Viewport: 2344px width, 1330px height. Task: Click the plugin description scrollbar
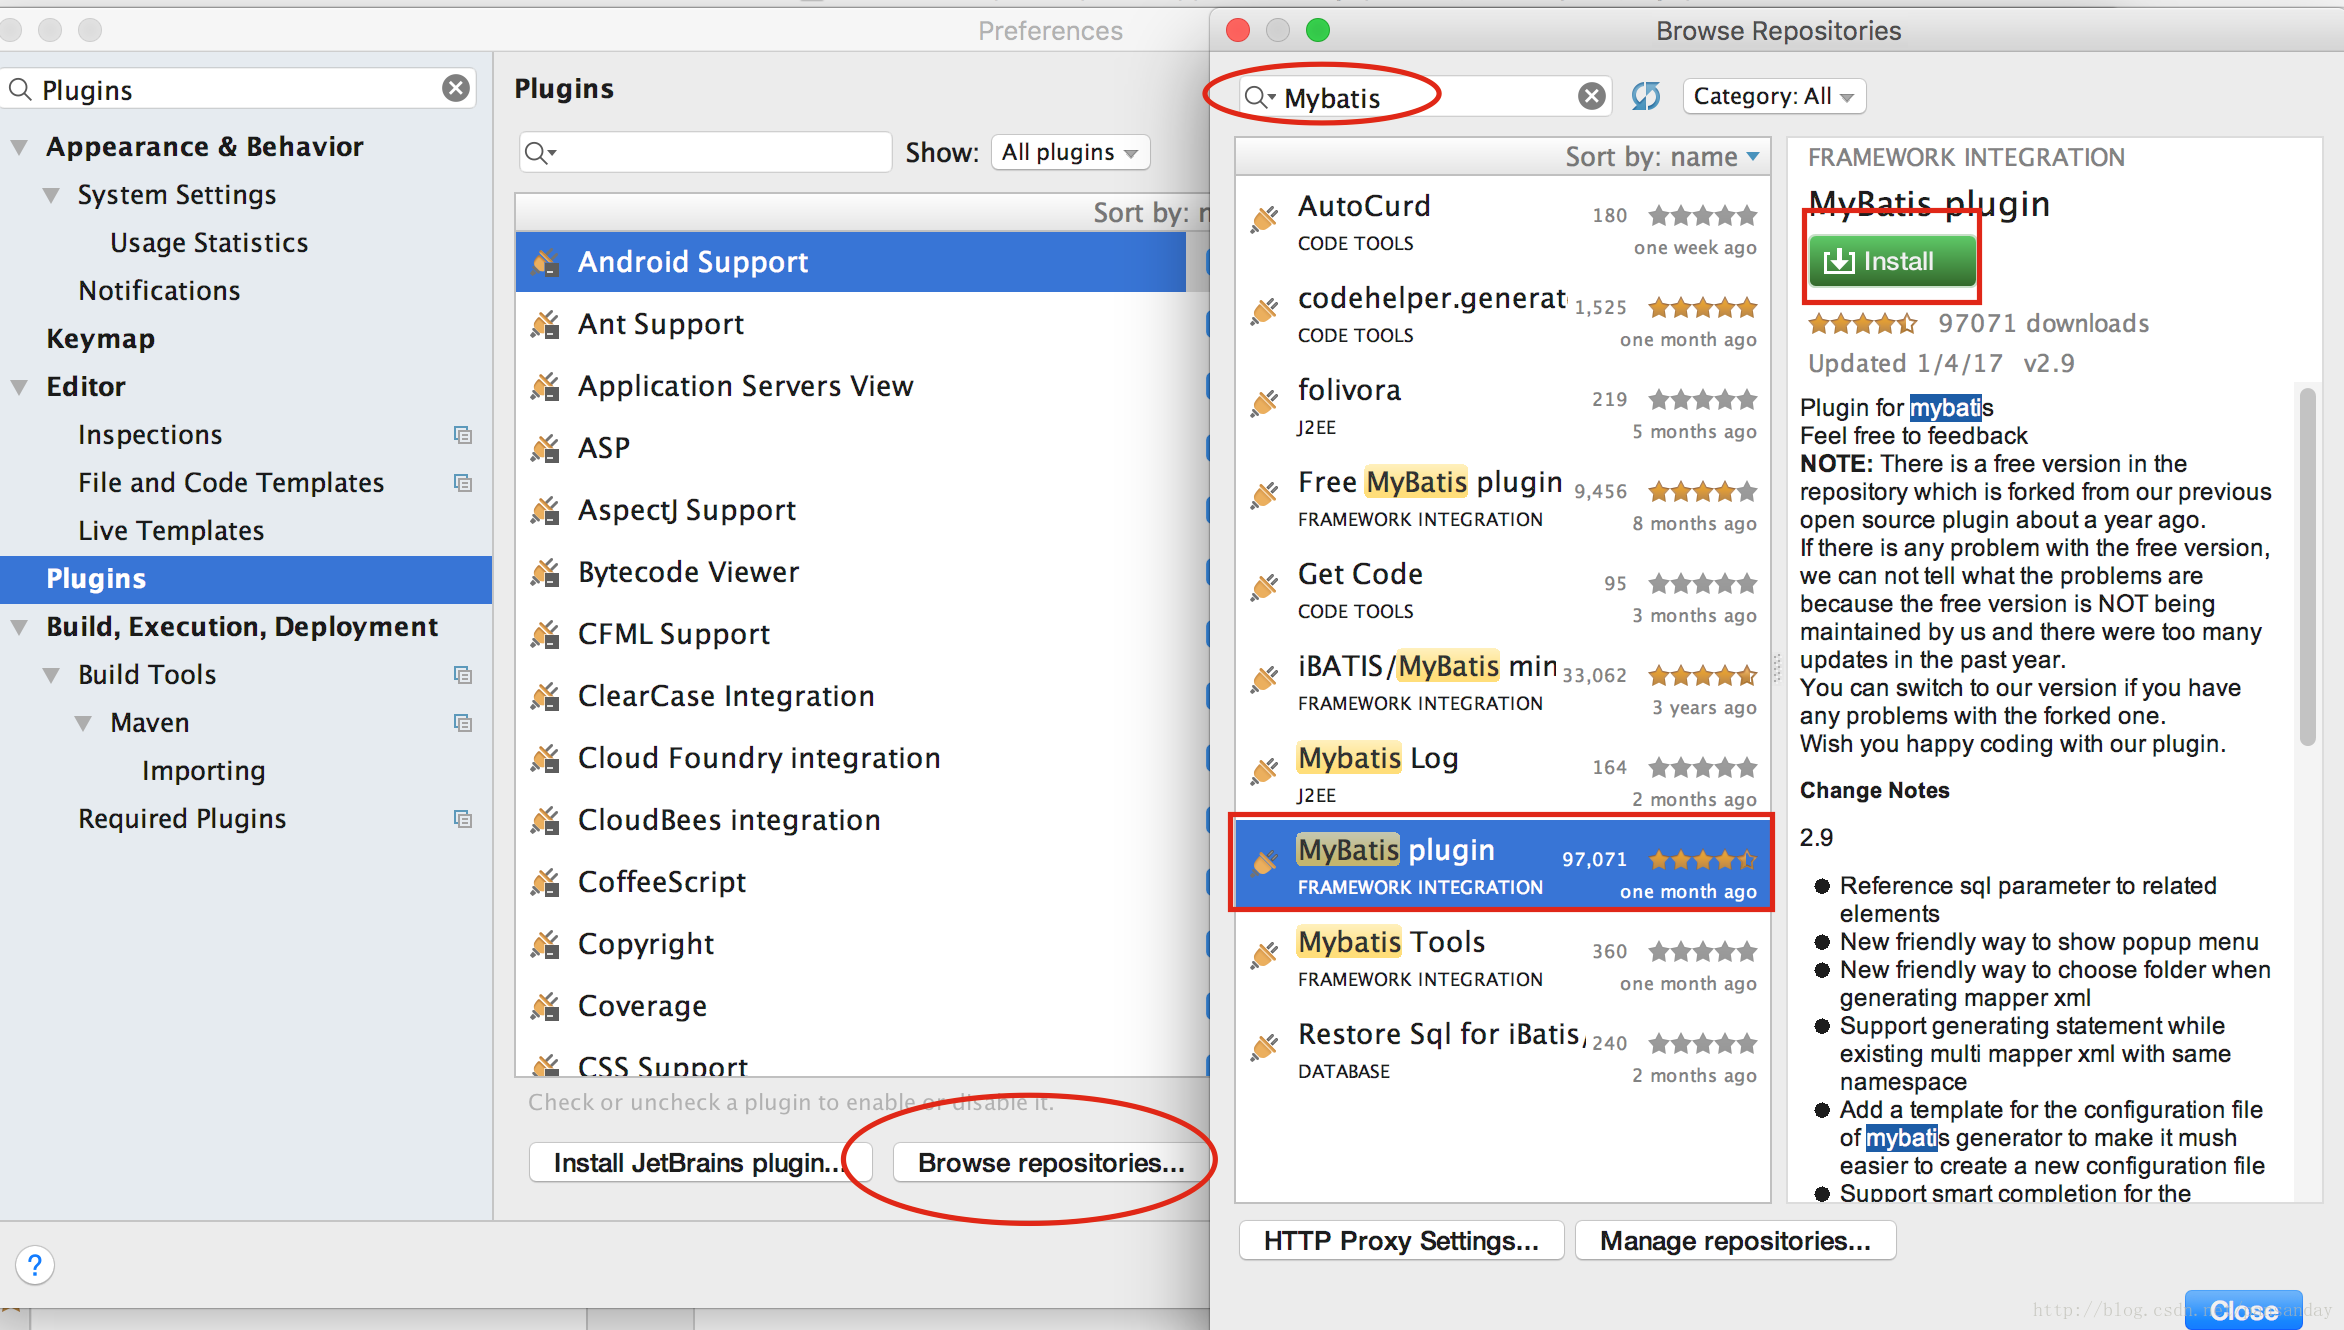[x=2307, y=568]
